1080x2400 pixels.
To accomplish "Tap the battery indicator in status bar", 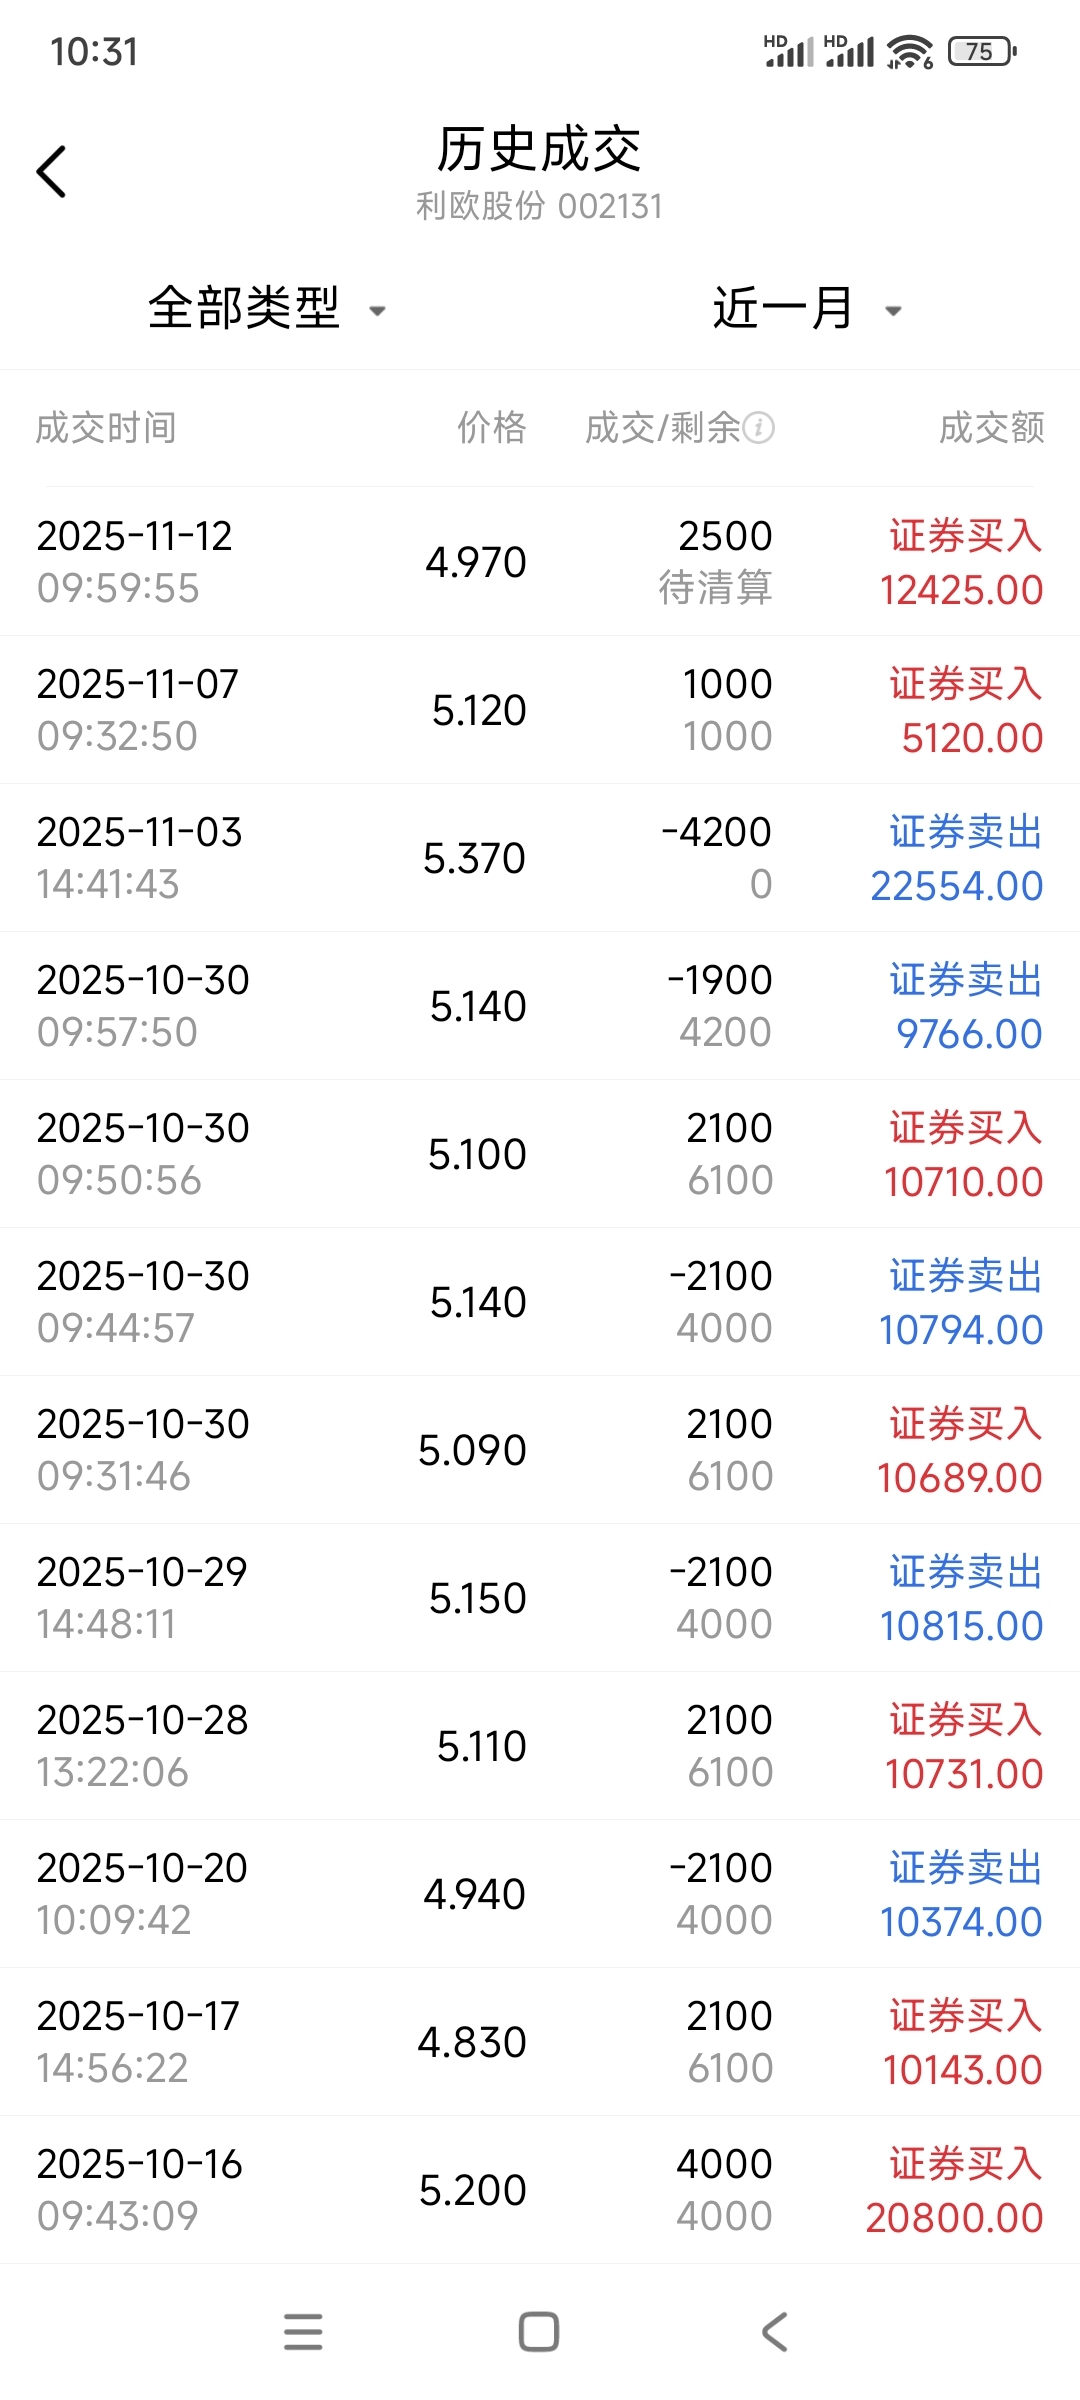I will coord(981,51).
